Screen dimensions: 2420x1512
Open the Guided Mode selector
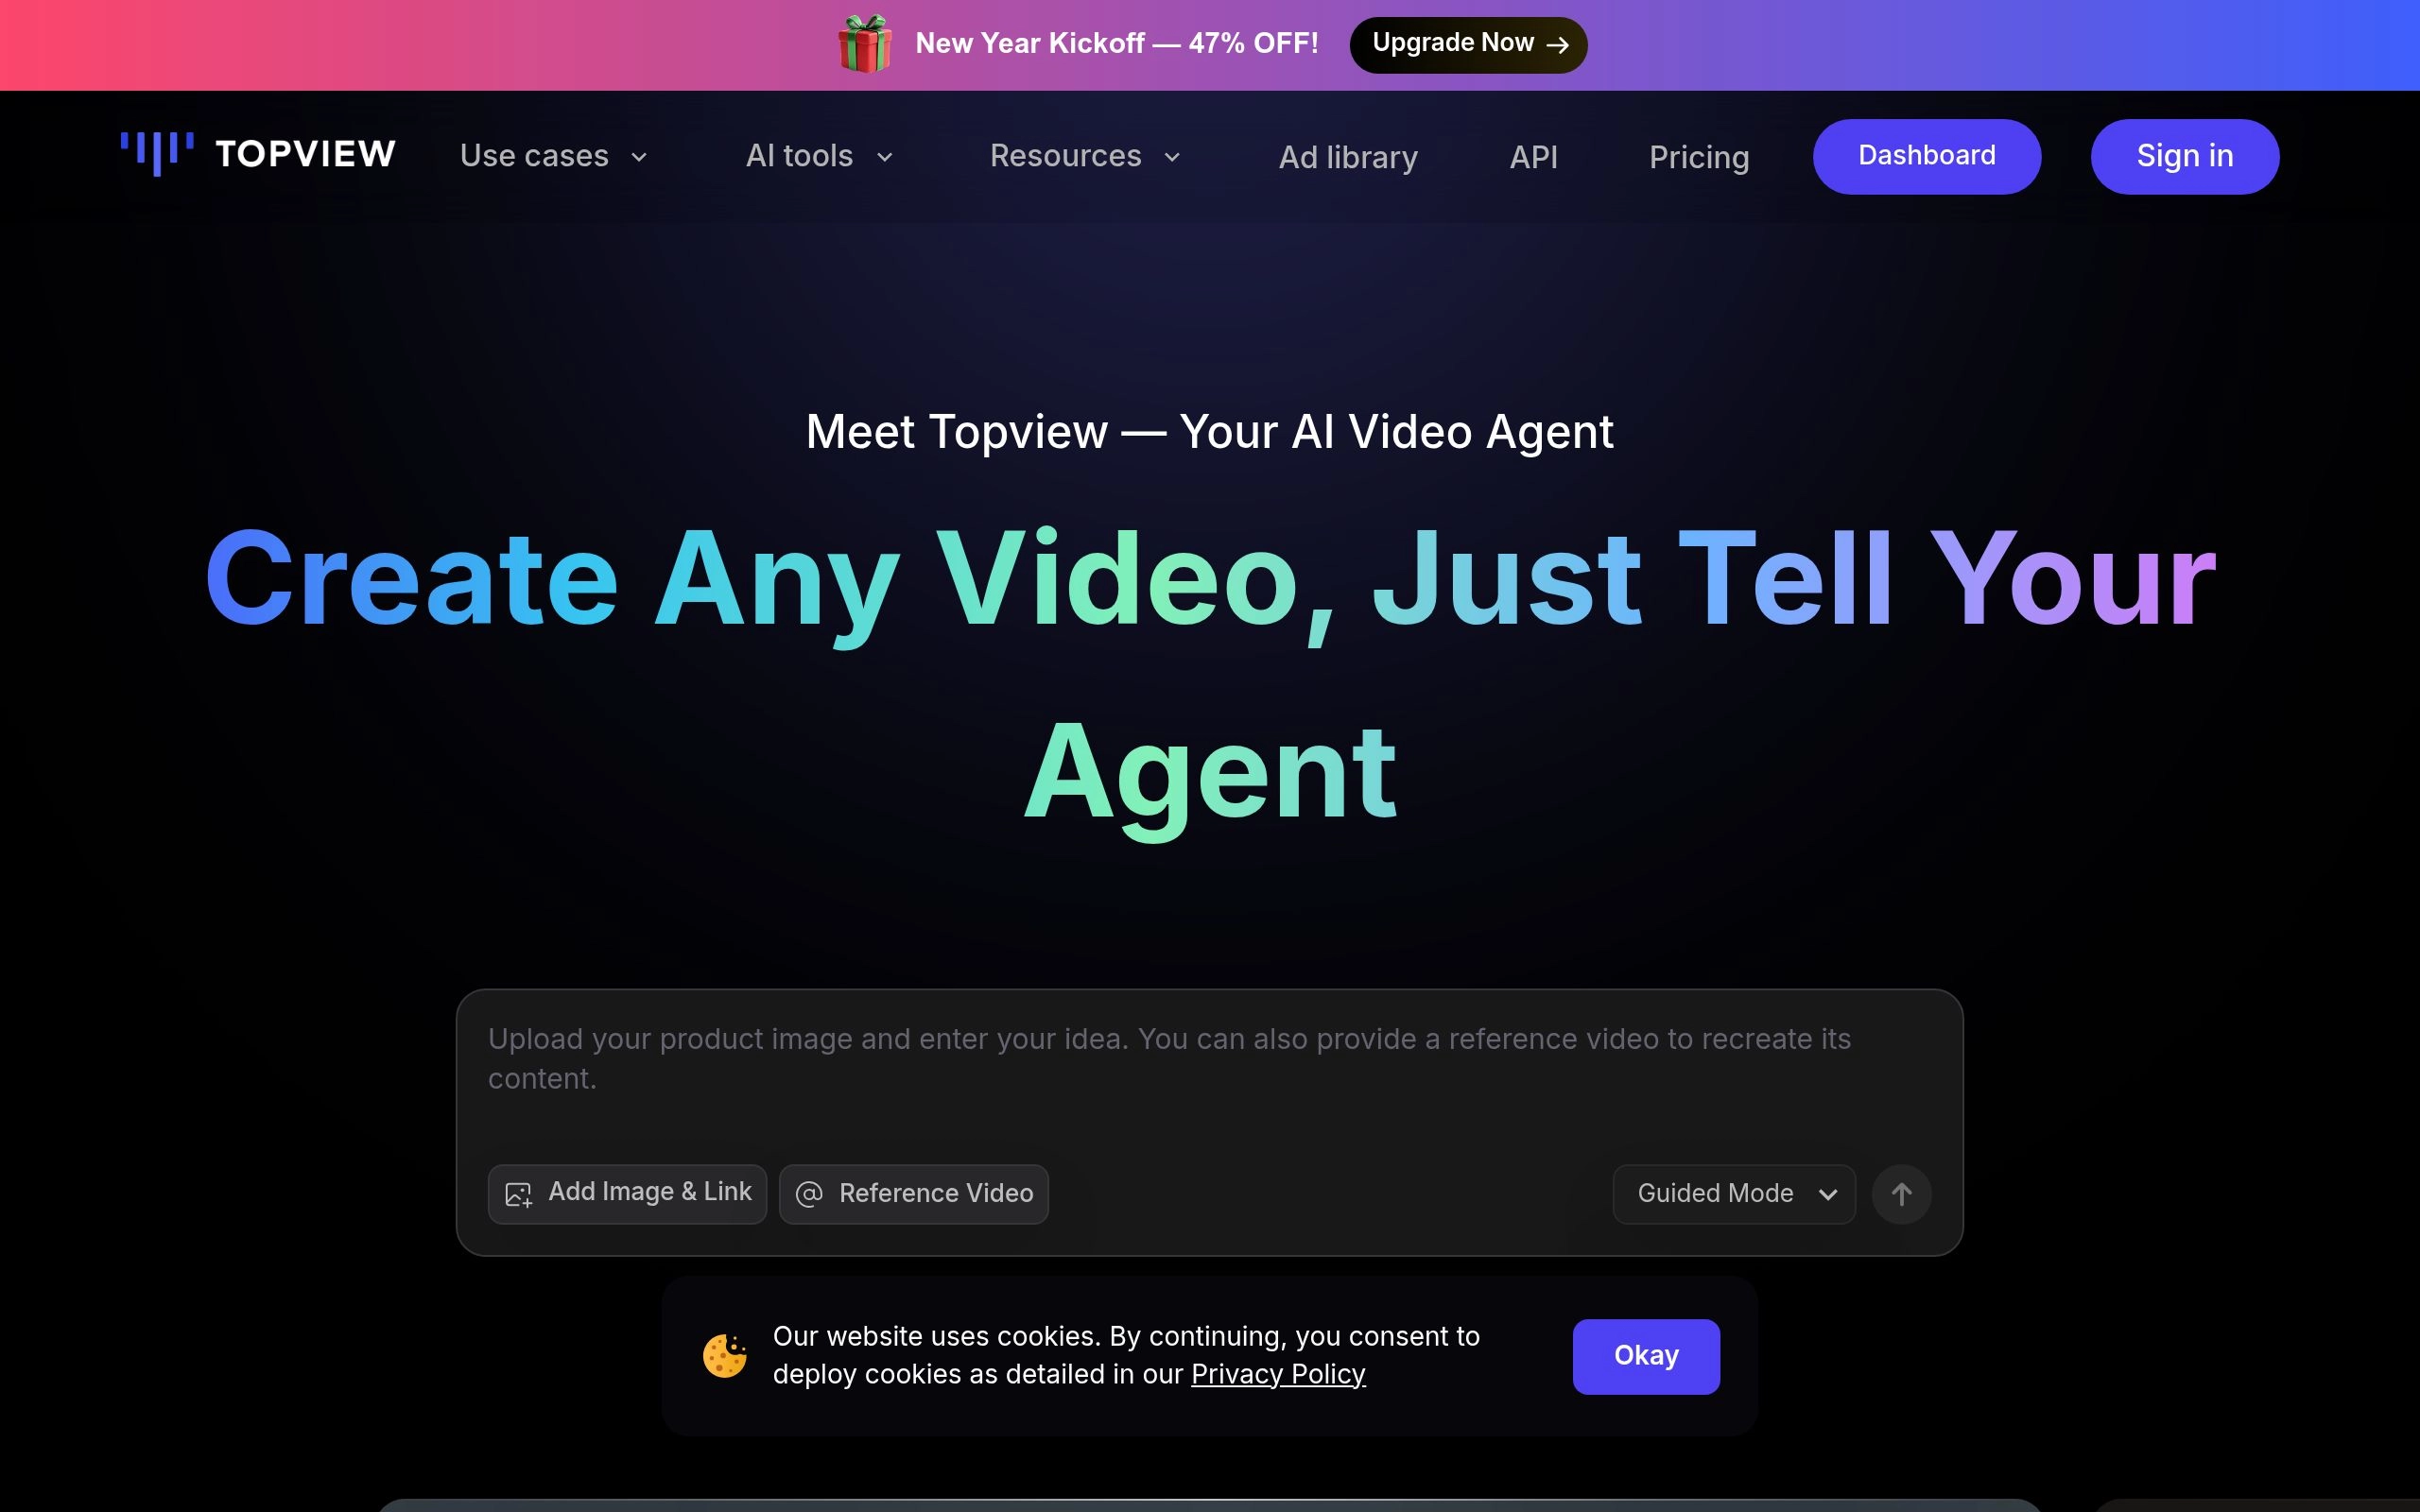(1733, 1193)
